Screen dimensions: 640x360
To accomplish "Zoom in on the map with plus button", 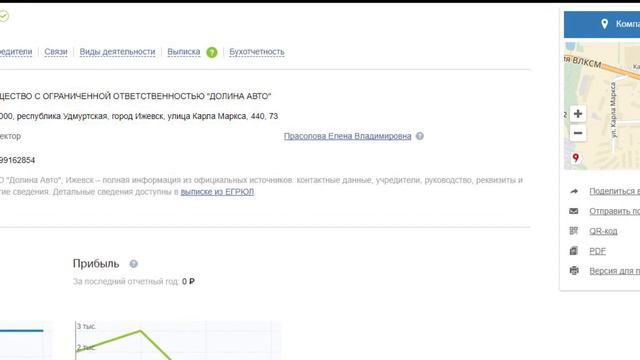I will (578, 114).
